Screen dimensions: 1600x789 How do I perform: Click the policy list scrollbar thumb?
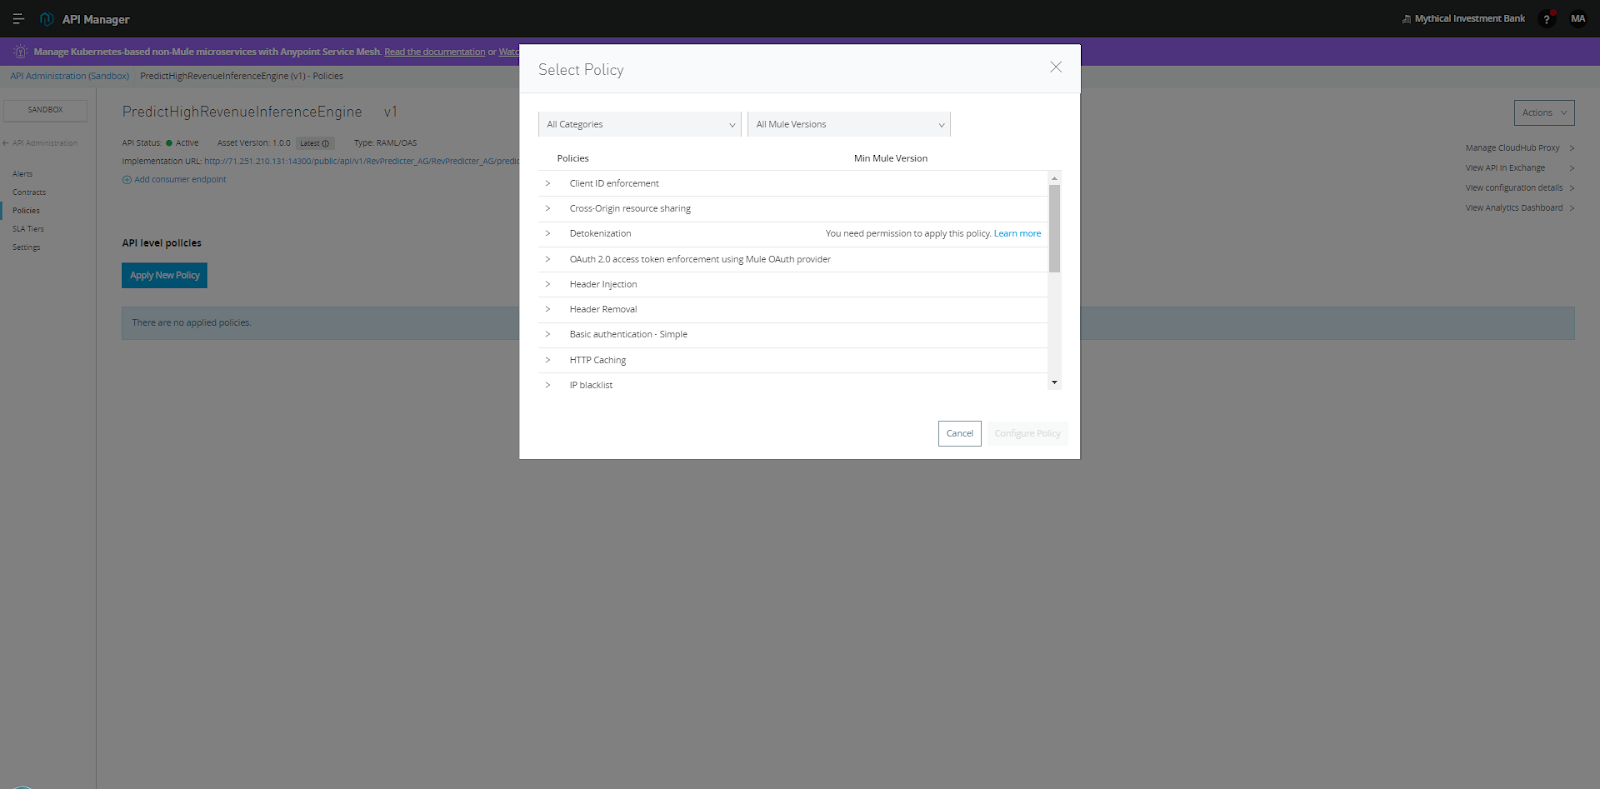1054,228
